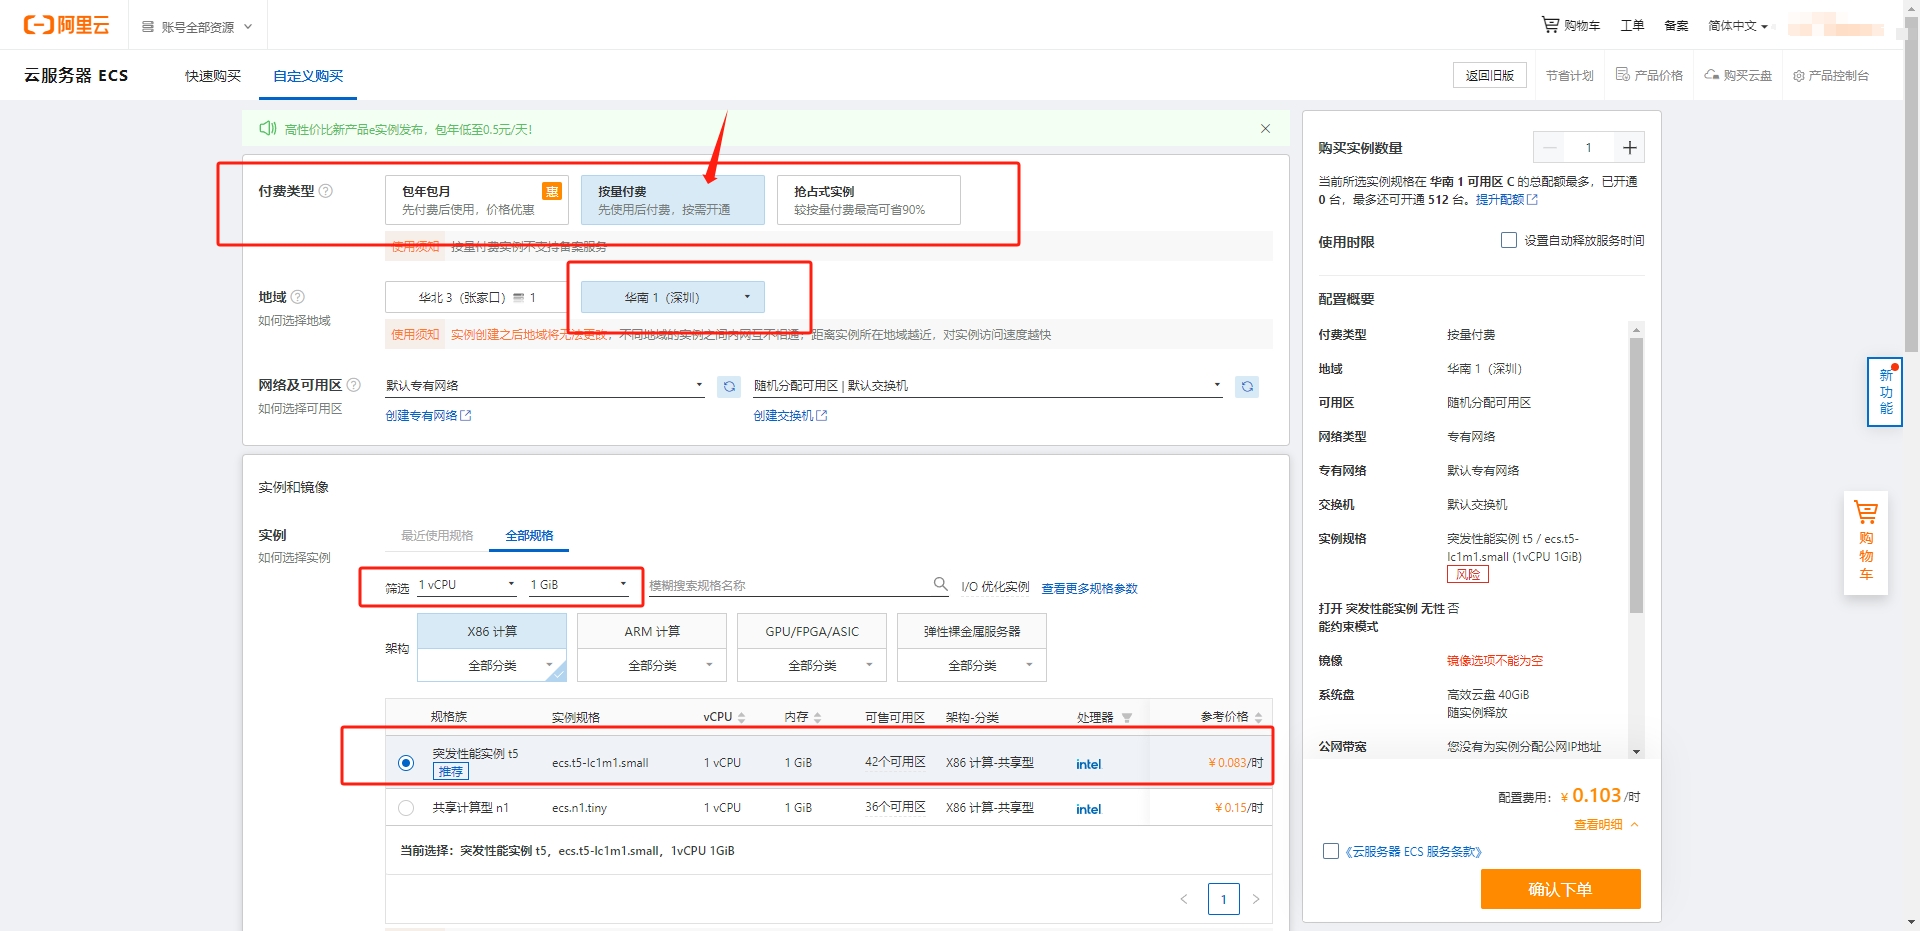This screenshot has width=1920, height=931.
Task: Expand 全部分类 under GPU/FPGA/ASIC
Action: click(x=812, y=665)
